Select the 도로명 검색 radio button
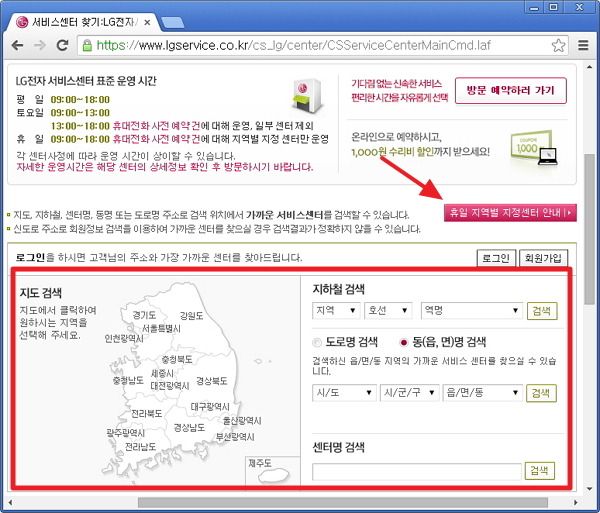Image resolution: width=600 pixels, height=513 pixels. click(317, 342)
